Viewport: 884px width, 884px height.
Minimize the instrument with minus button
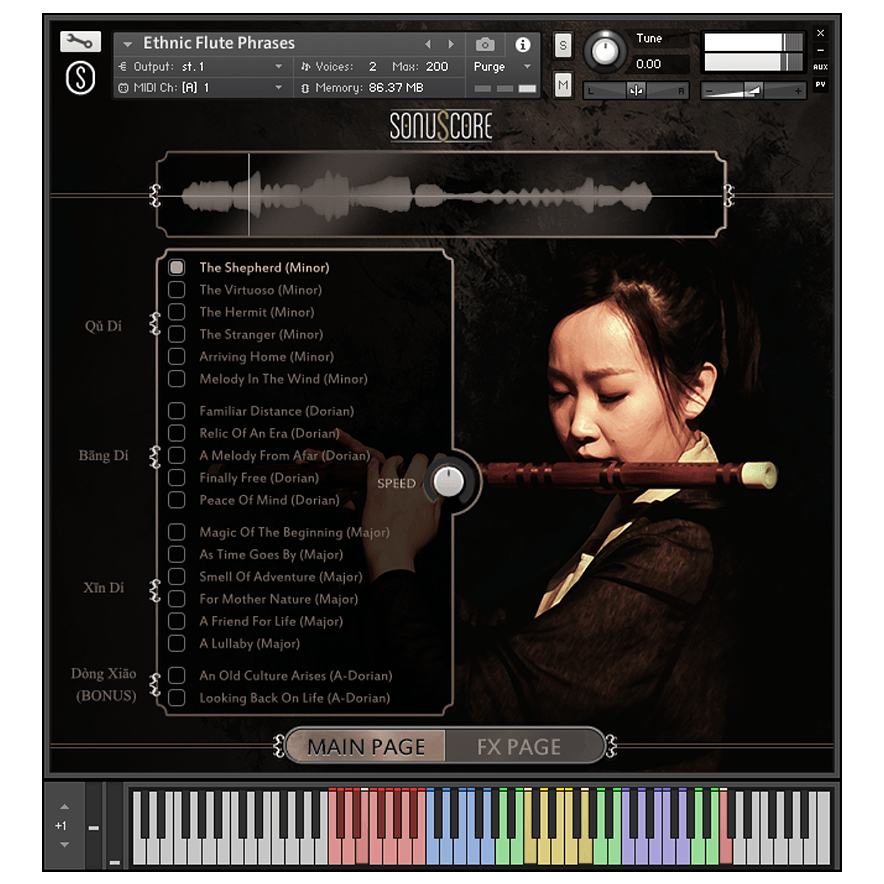click(x=820, y=50)
